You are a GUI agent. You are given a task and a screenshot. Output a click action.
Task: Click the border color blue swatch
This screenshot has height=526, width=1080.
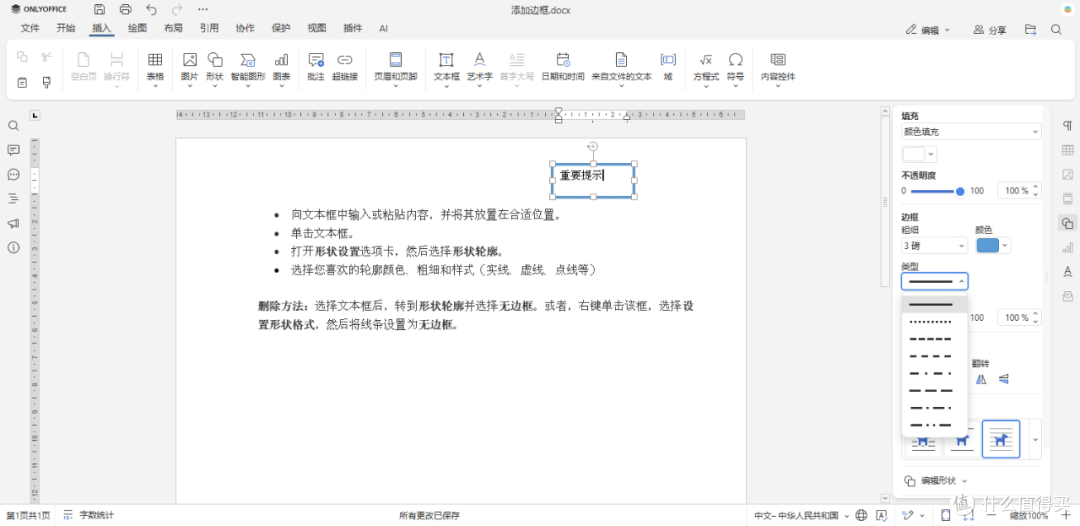[988, 245]
